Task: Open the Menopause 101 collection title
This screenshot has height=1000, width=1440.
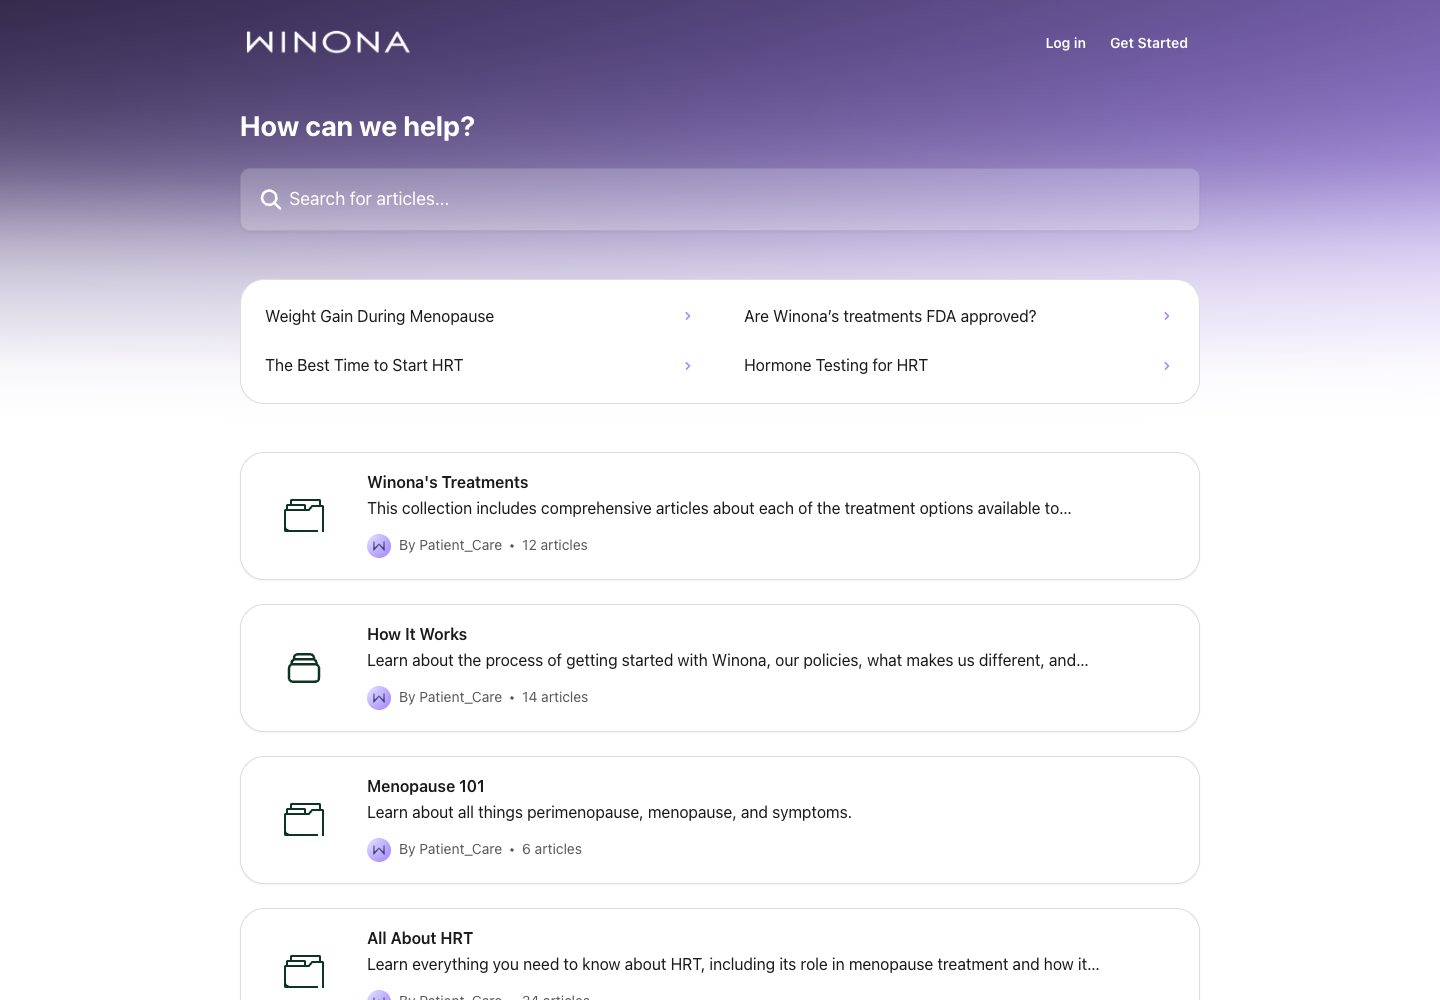Action: pos(426,786)
